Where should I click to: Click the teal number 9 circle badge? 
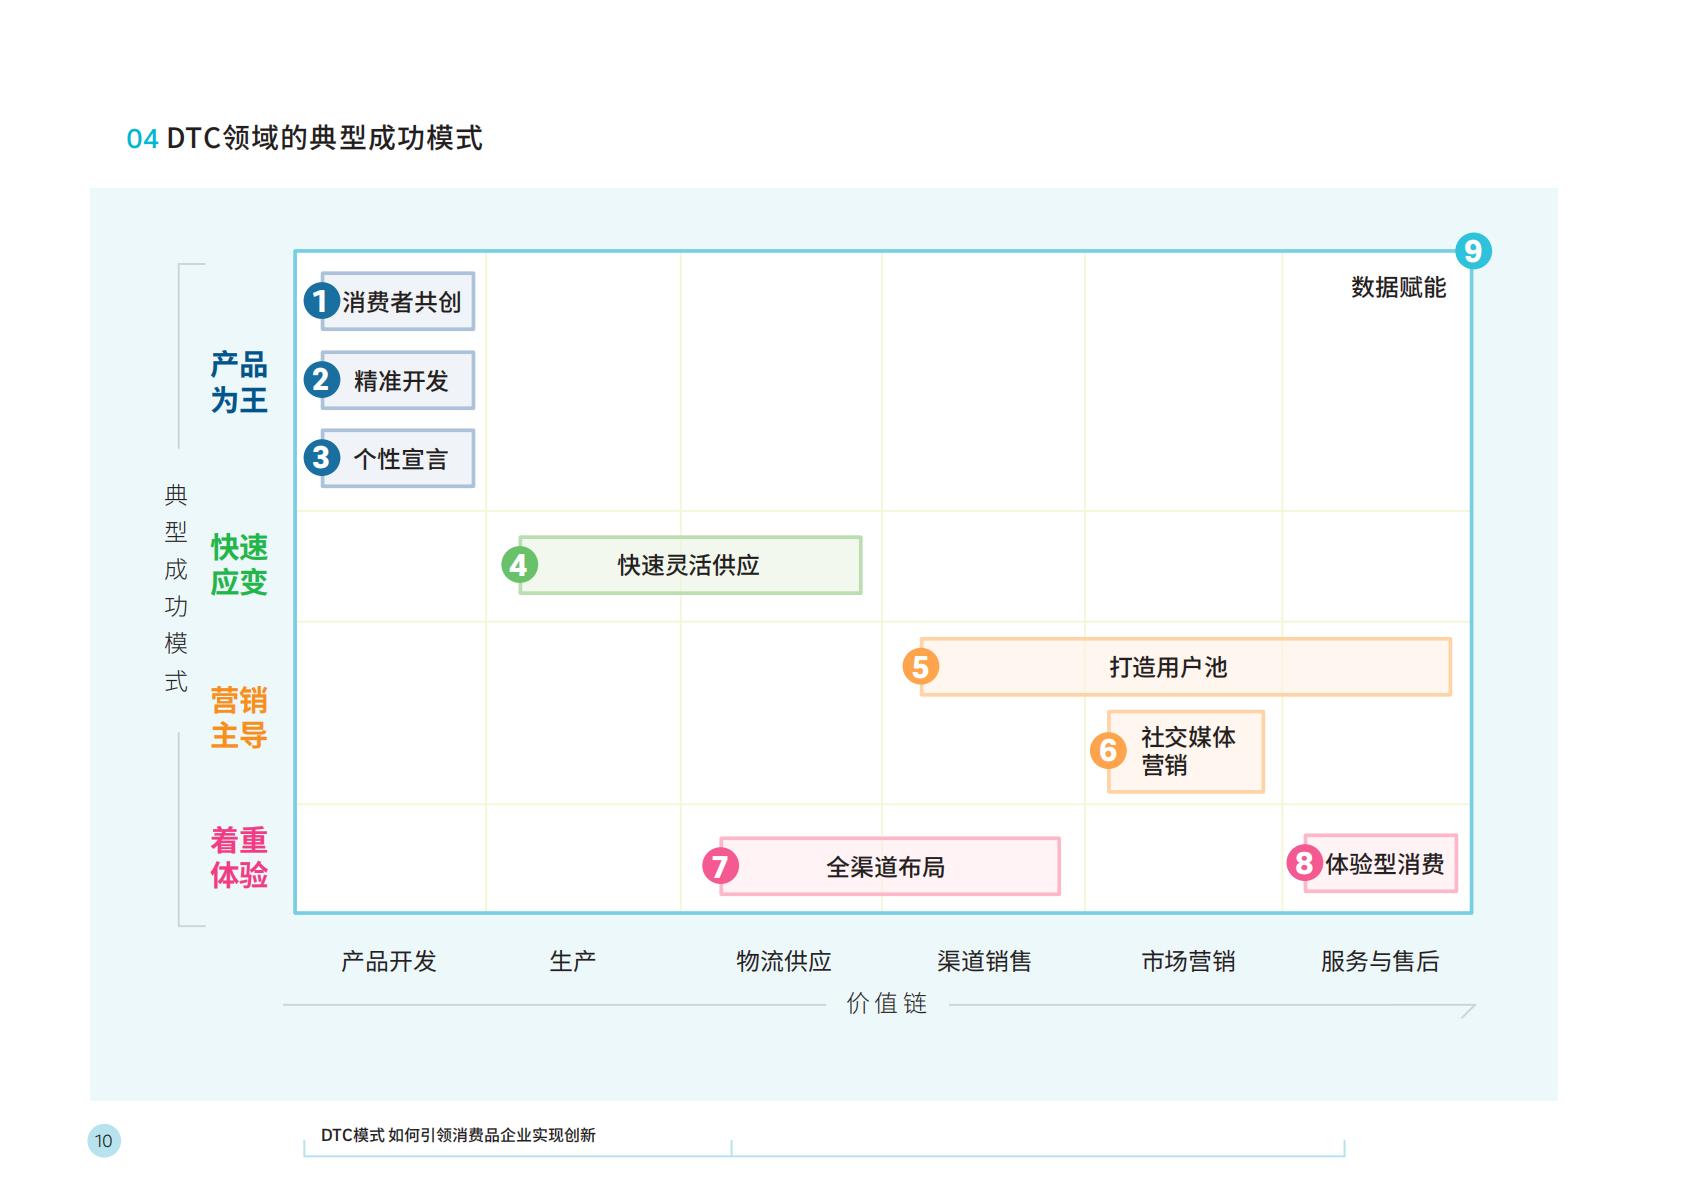[1472, 250]
